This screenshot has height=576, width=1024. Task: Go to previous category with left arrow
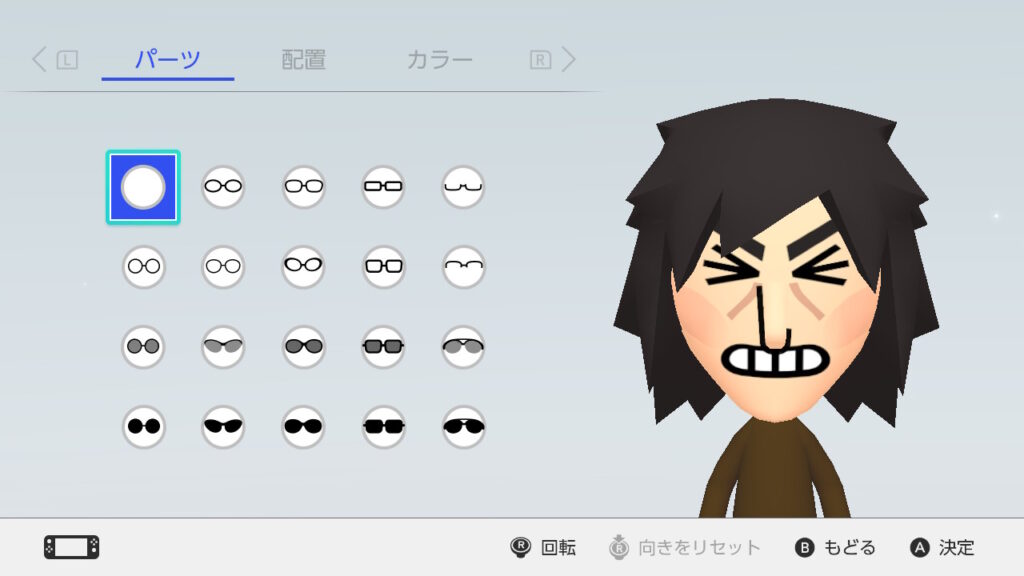(x=40, y=59)
